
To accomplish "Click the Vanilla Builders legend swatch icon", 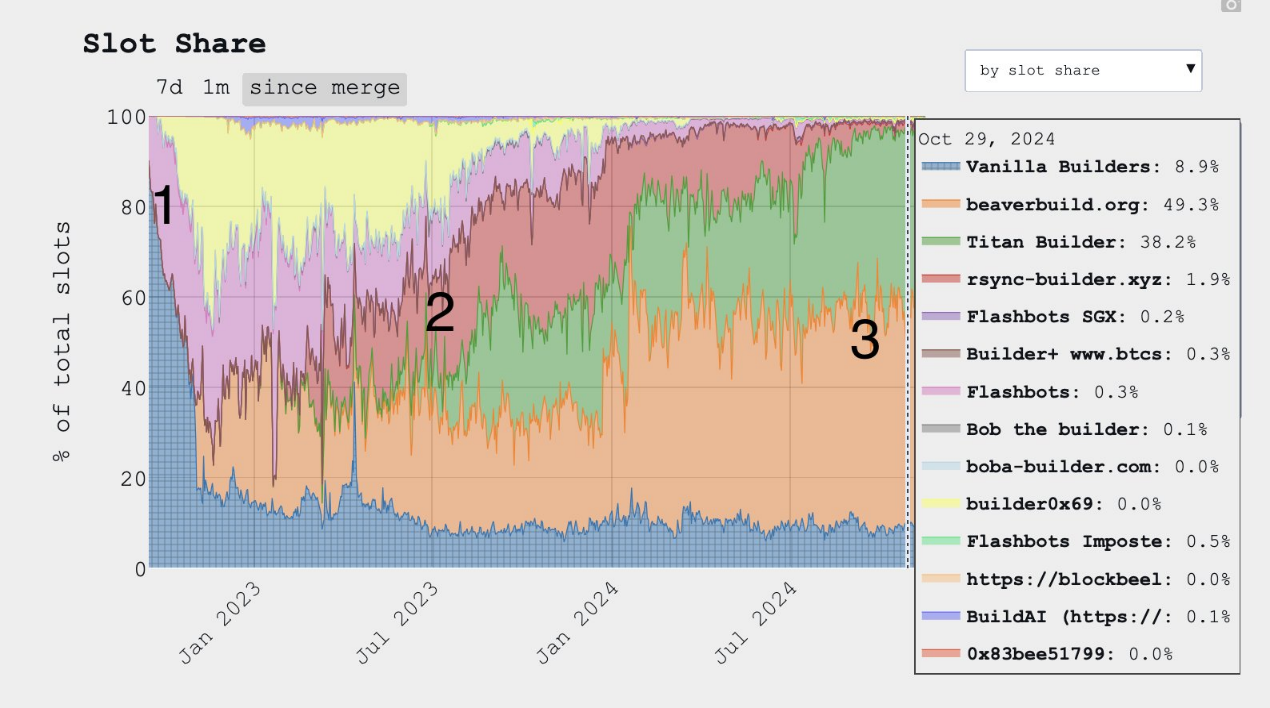I will pyautogui.click(x=940, y=167).
